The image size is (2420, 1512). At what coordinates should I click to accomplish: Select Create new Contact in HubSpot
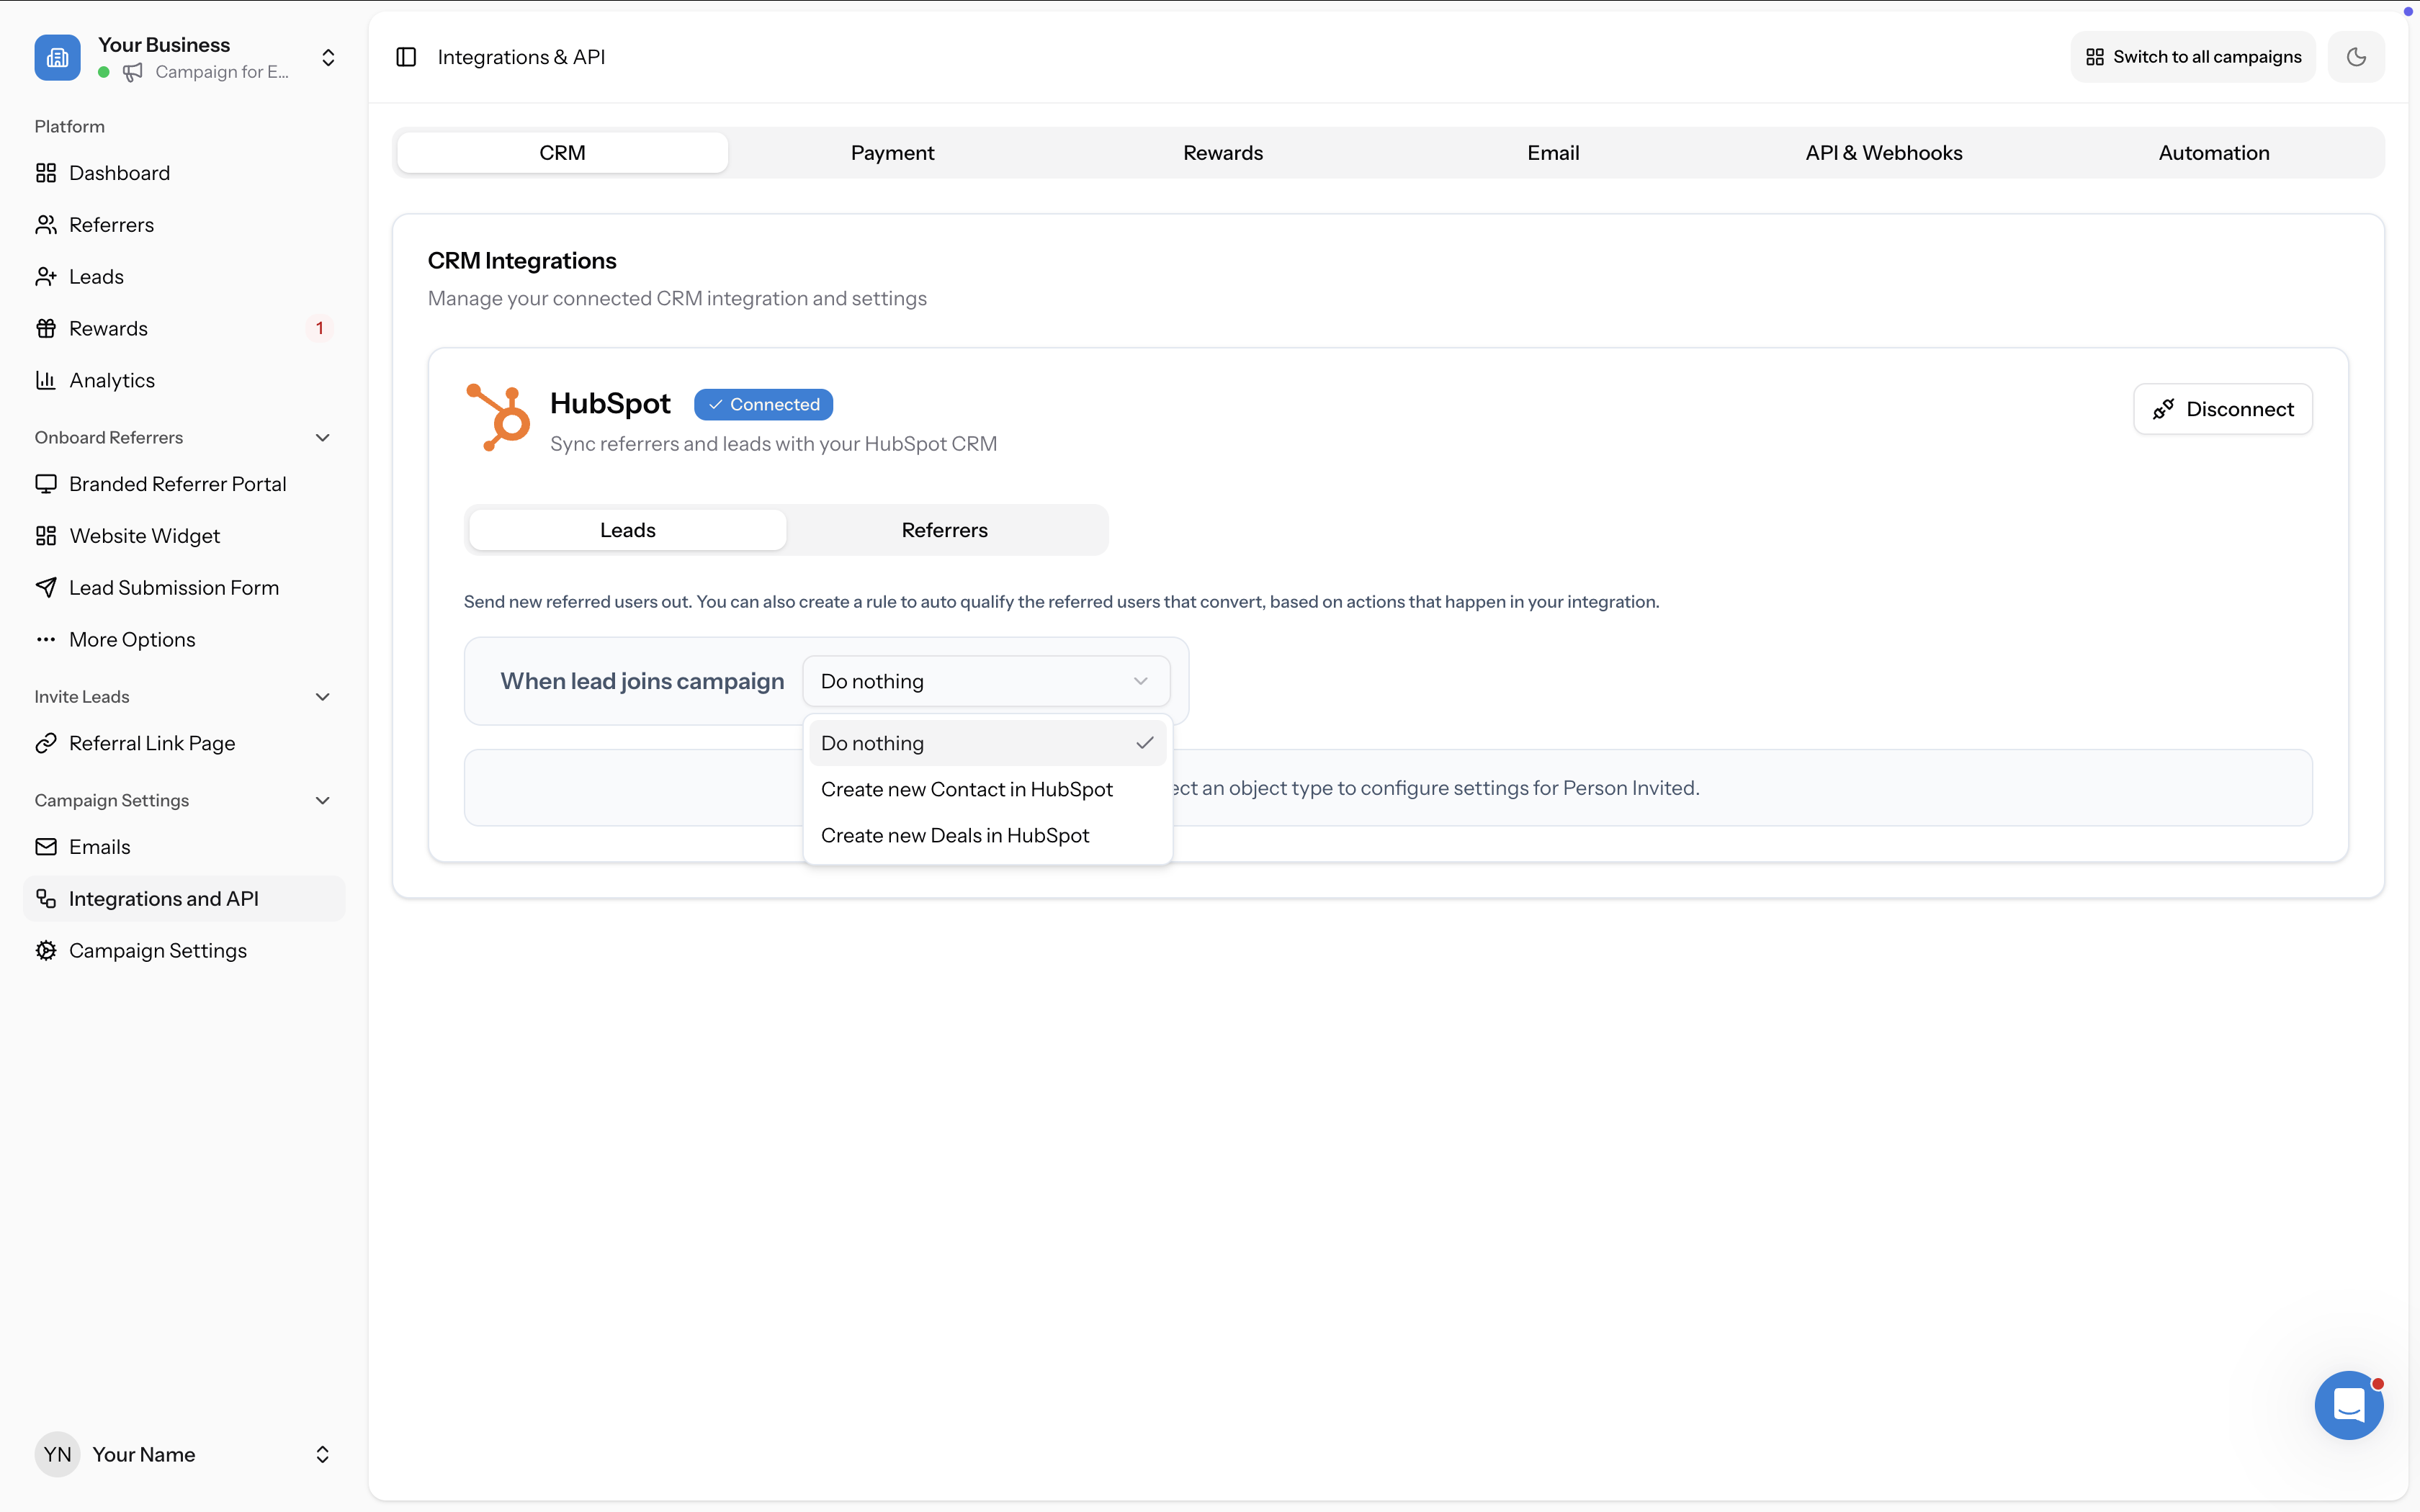[x=966, y=789]
